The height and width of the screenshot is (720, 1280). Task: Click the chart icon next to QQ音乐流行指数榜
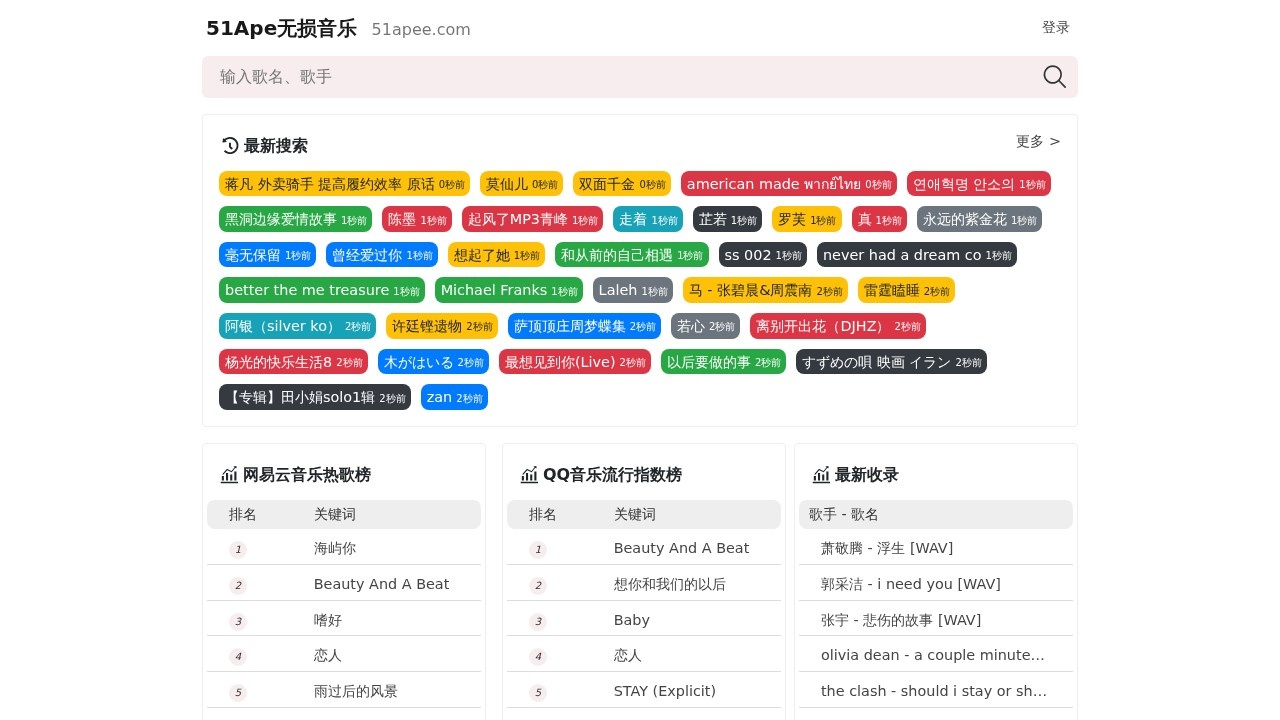tap(529, 475)
